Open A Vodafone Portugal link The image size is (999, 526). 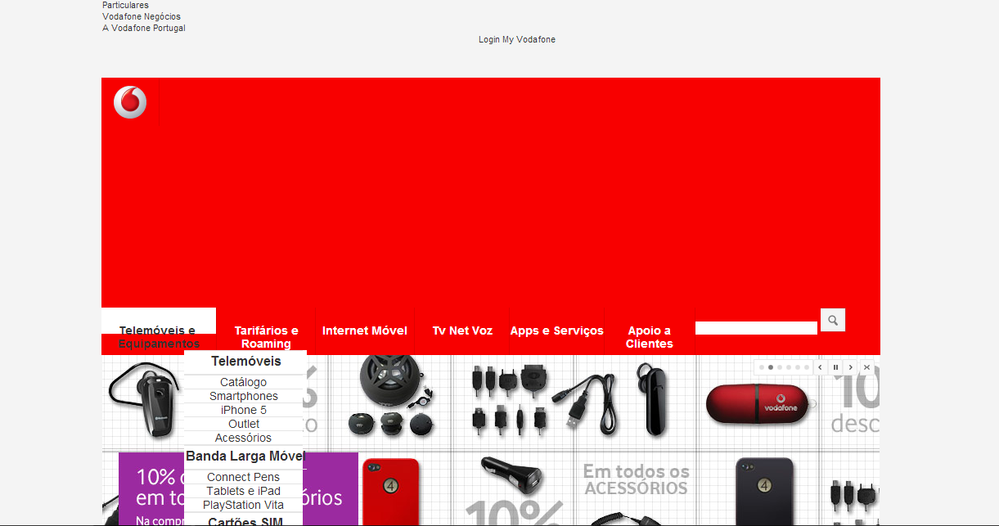(144, 28)
